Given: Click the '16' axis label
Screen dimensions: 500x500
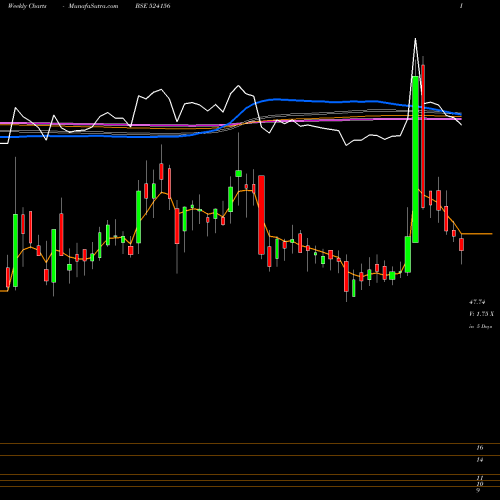Looking at the screenshot, I should tap(480, 448).
